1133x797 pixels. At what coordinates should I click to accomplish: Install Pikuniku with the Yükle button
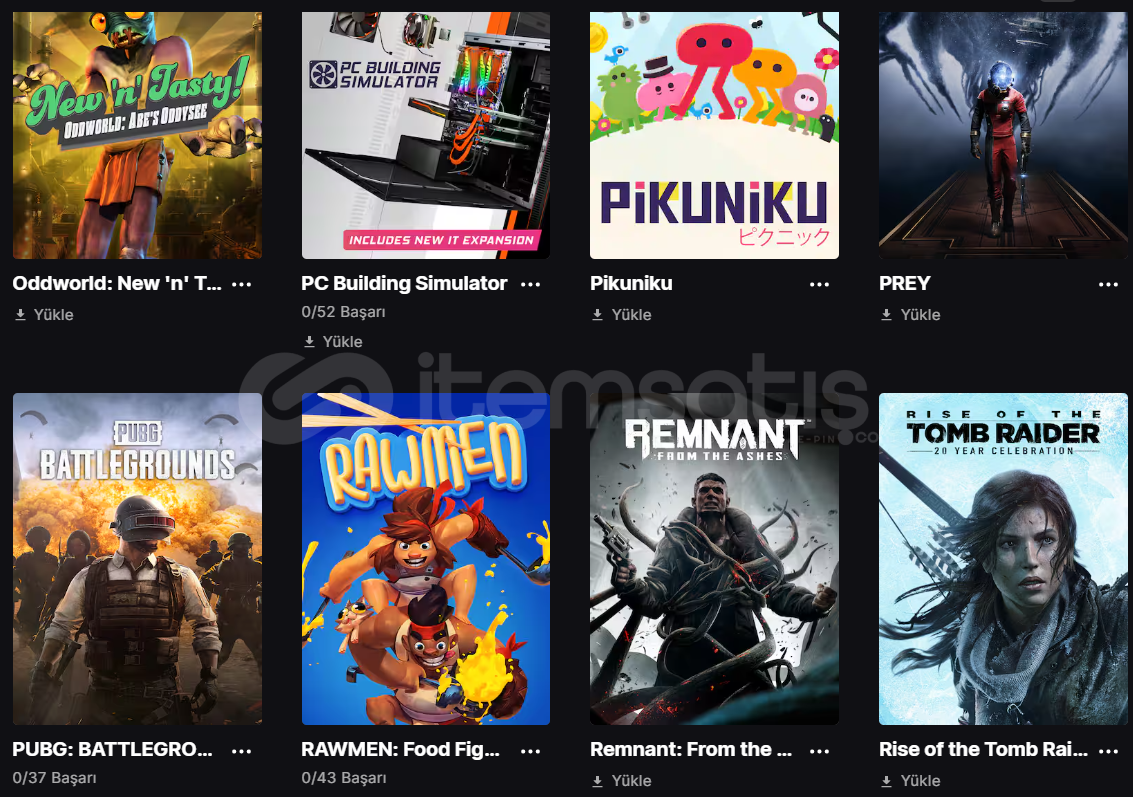tap(622, 314)
